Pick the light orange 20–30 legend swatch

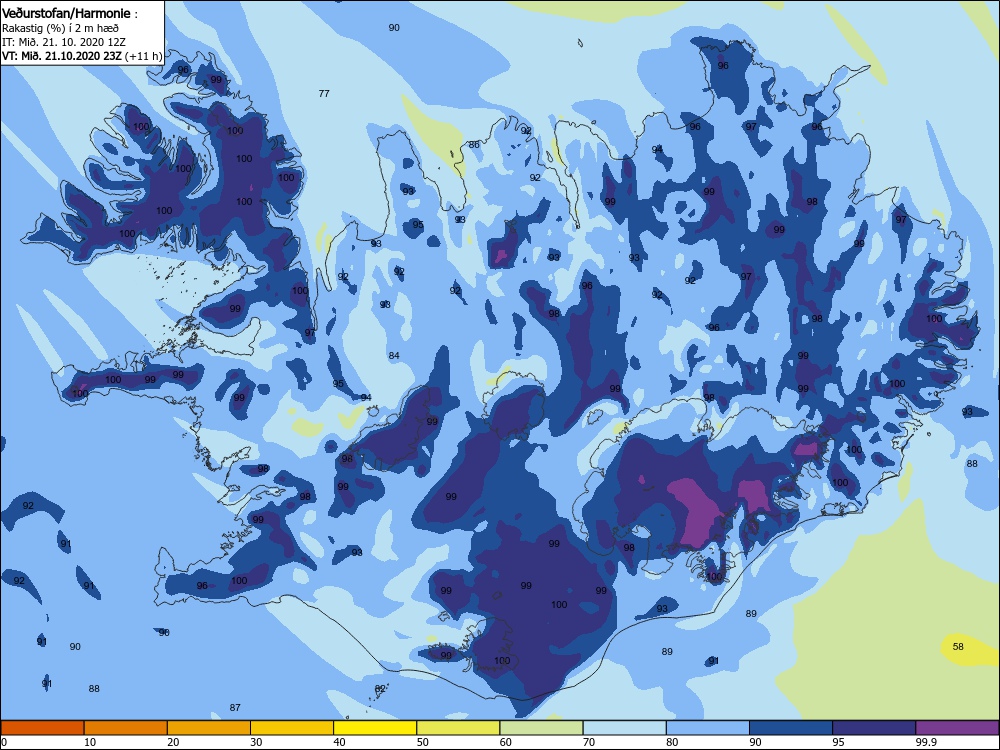209,728
